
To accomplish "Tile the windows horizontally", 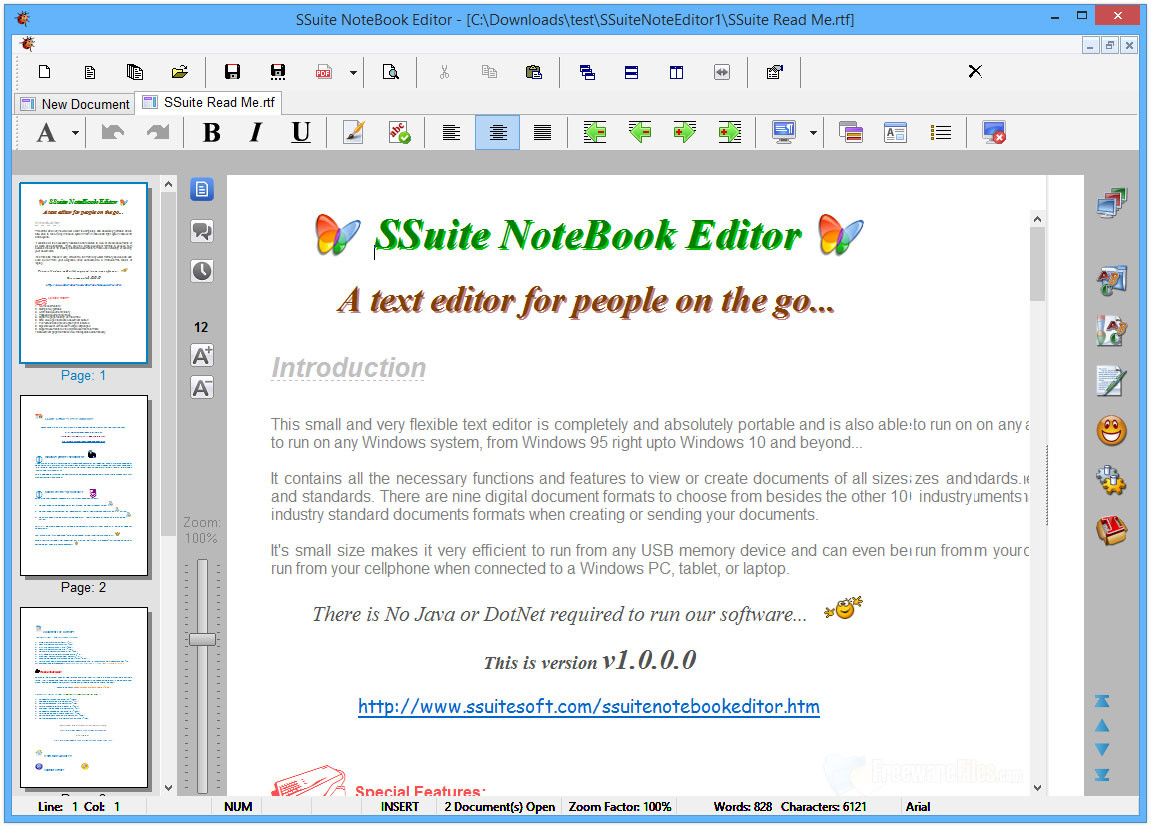I will [x=631, y=72].
